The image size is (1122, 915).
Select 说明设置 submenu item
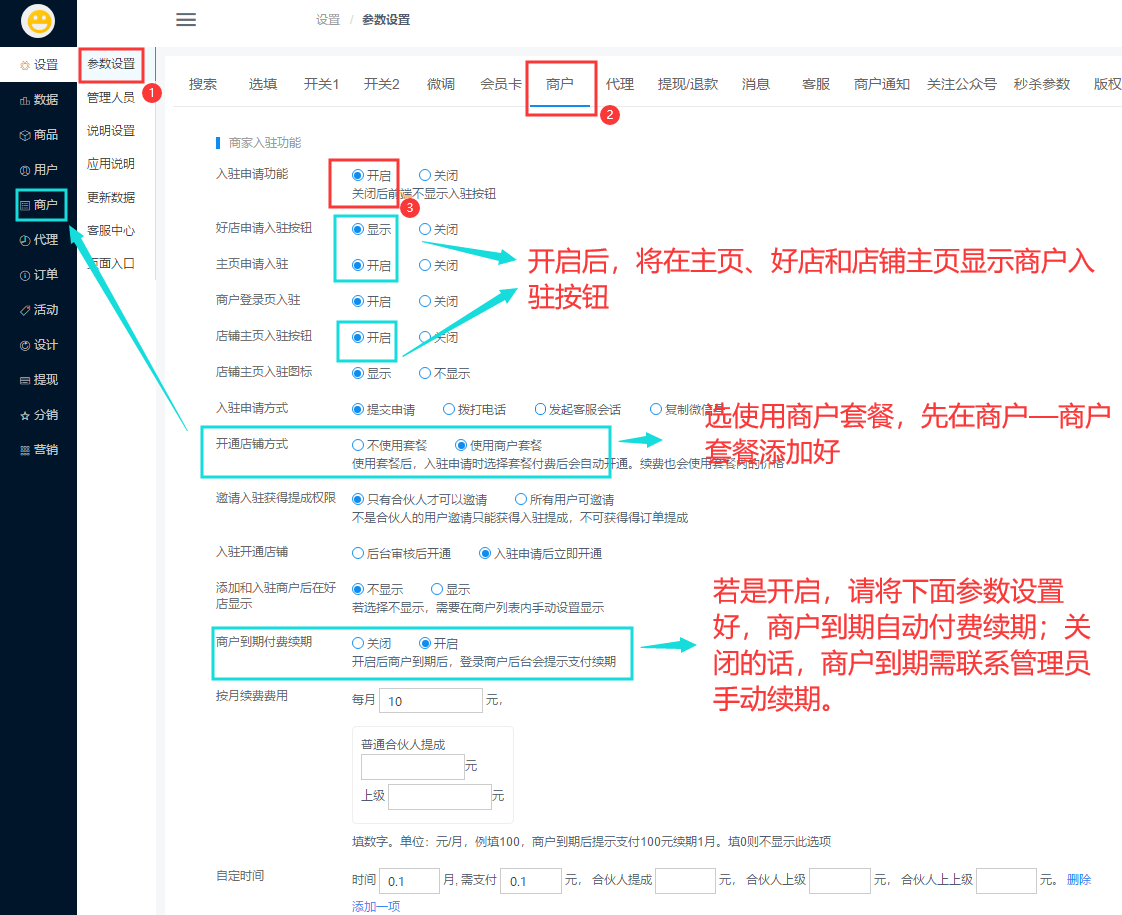pos(111,130)
